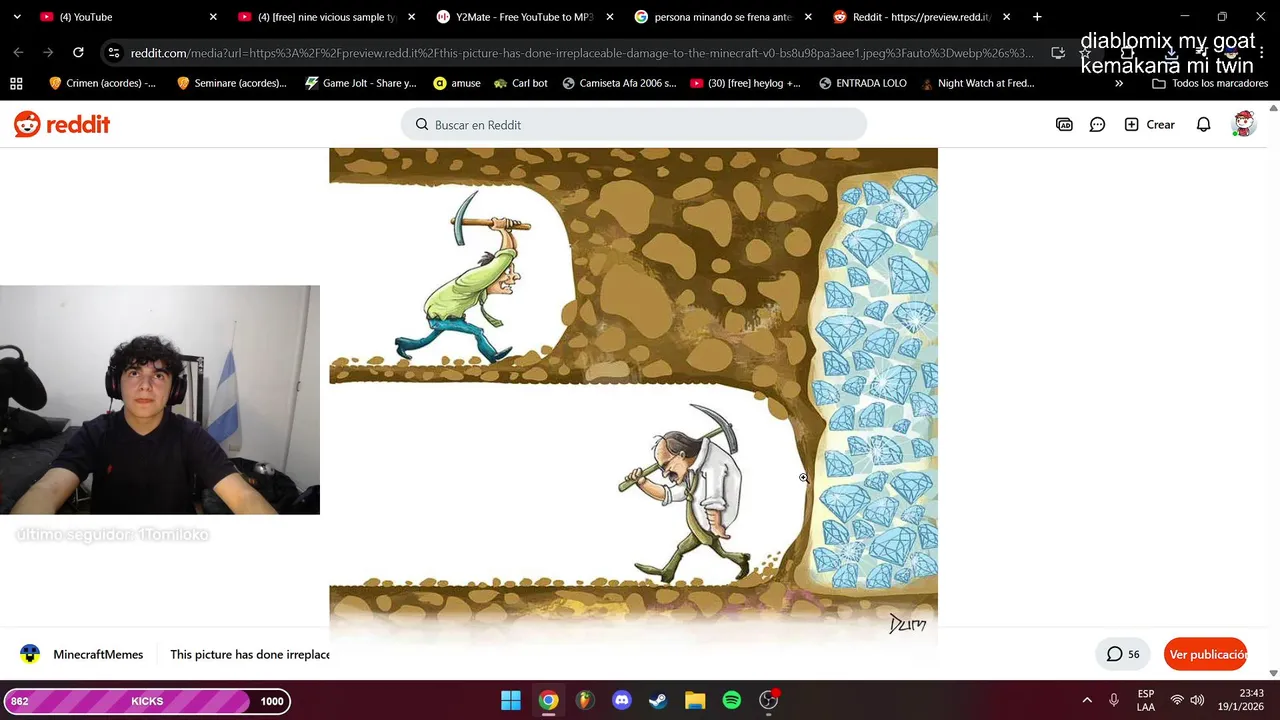Expand the system tray hidden icons
The width and height of the screenshot is (1280, 720).
point(1087,700)
